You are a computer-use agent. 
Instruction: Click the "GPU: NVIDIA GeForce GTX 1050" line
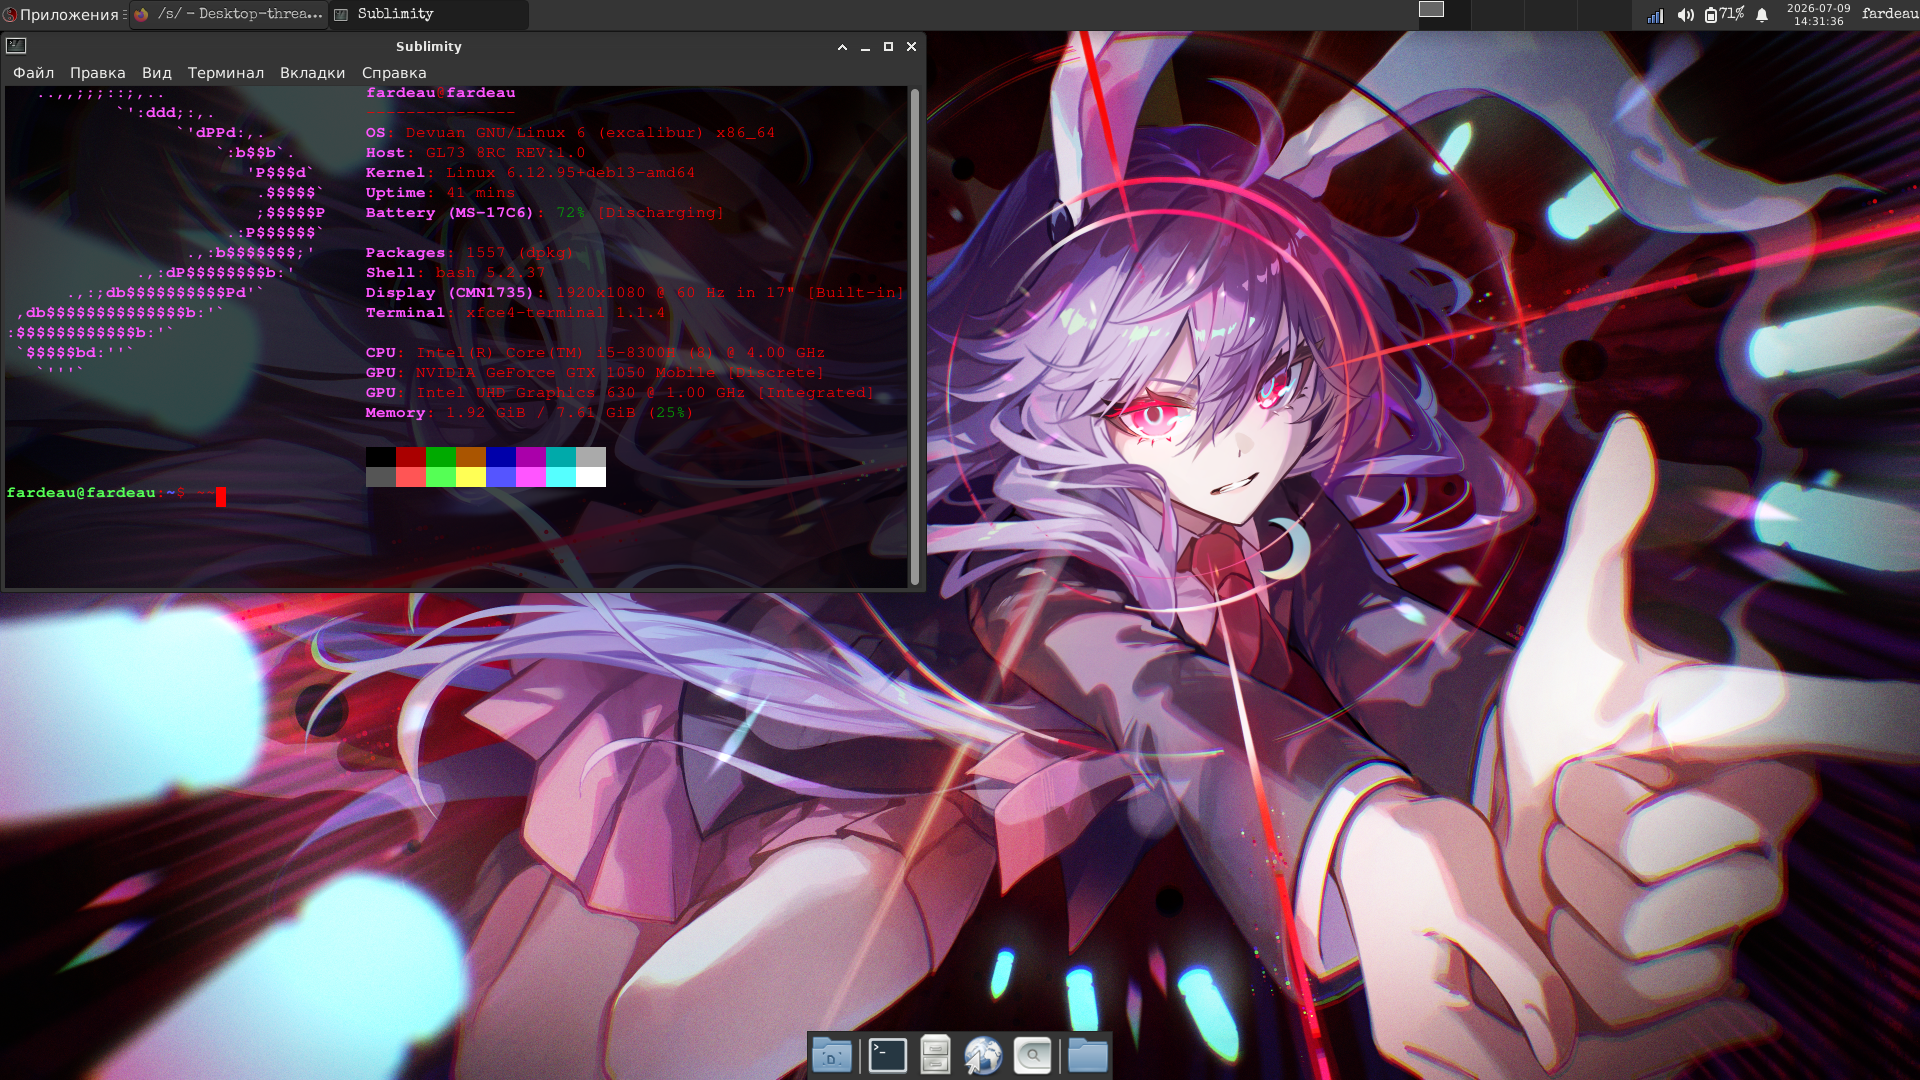click(x=596, y=373)
